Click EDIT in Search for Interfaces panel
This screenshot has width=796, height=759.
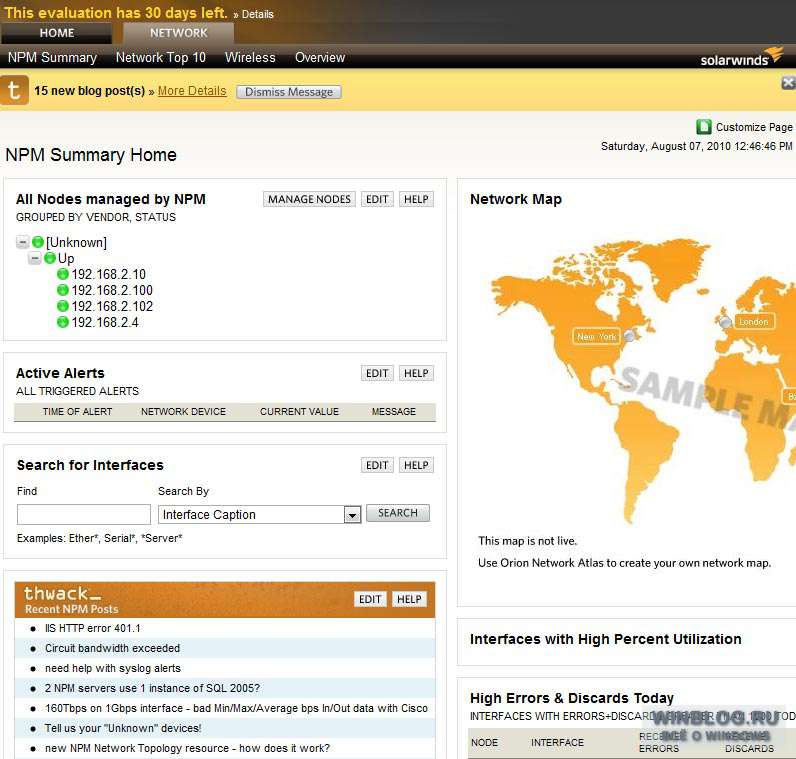[x=377, y=465]
